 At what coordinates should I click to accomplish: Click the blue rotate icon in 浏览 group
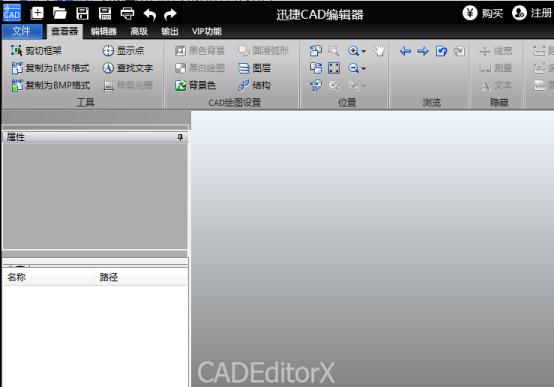441,51
